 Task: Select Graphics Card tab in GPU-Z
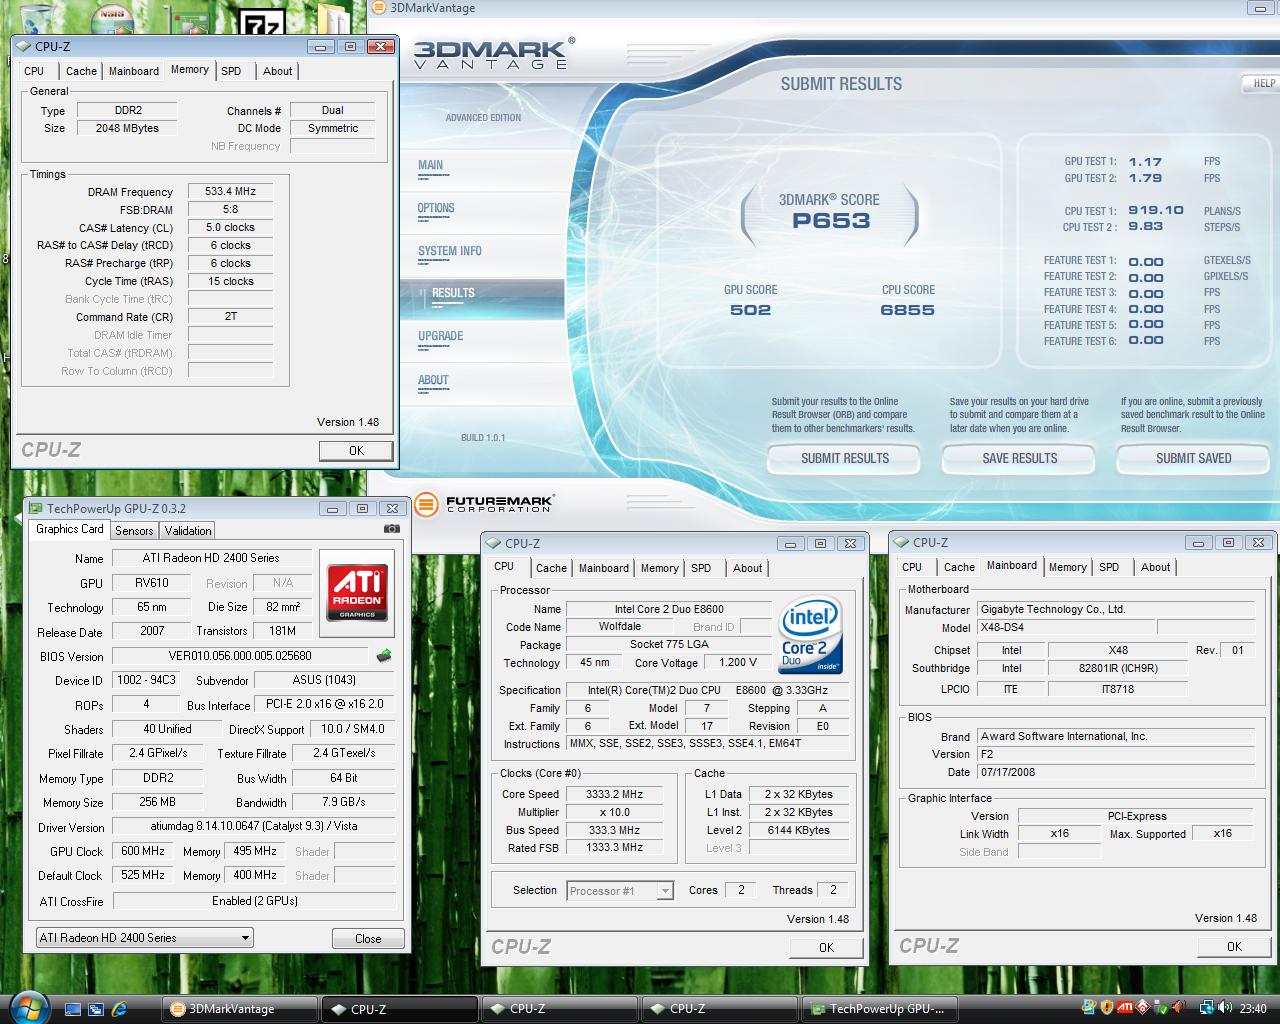(x=69, y=530)
